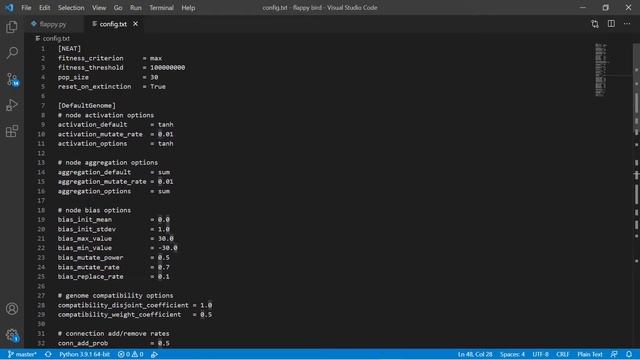Screen dimensions: 640x360
Task: Open the View menu
Action: [99, 7]
